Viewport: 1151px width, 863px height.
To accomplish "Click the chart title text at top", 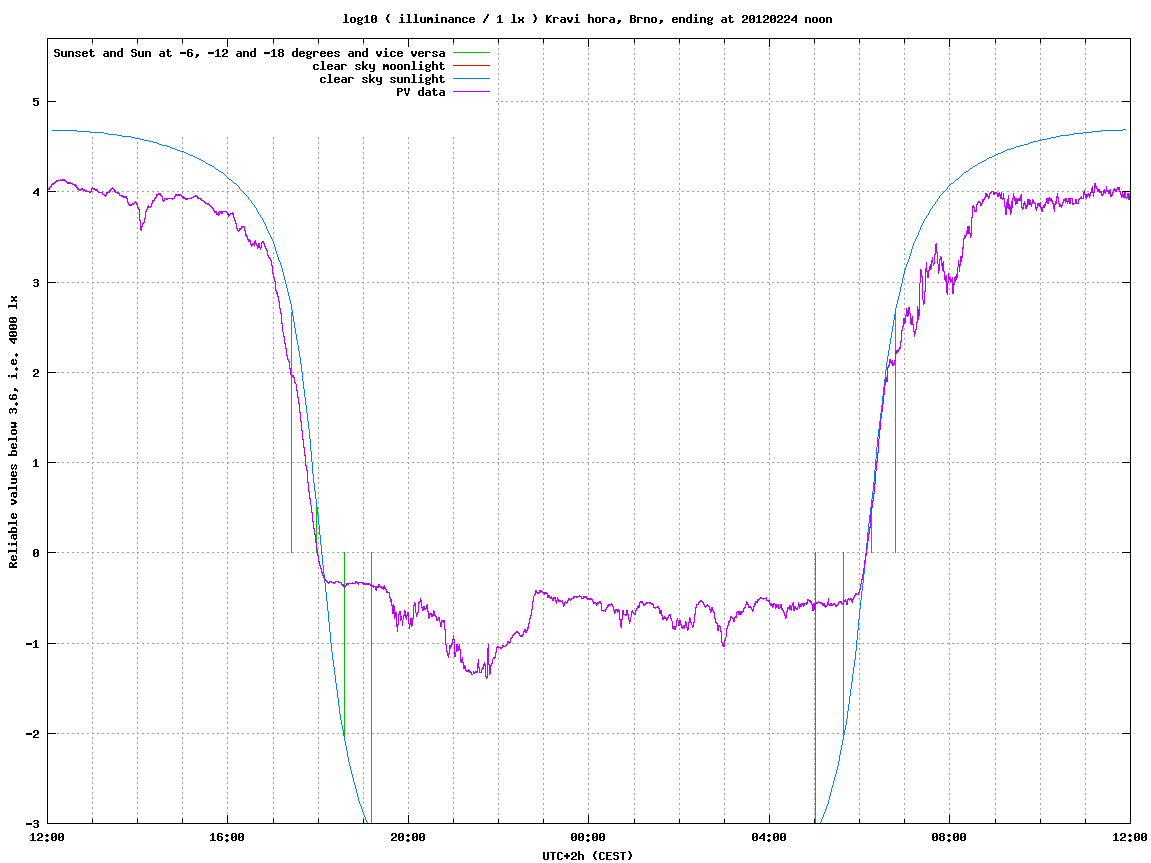I will click(x=587, y=19).
